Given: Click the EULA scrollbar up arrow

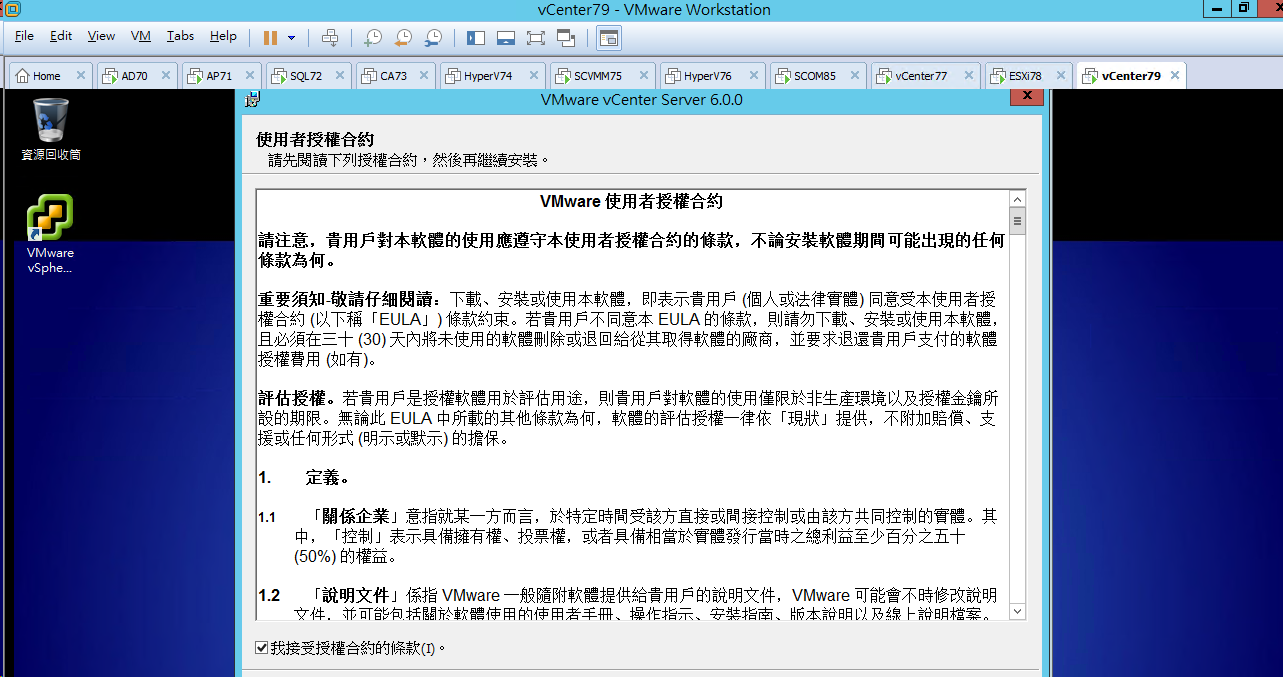Looking at the screenshot, I should coord(1017,199).
